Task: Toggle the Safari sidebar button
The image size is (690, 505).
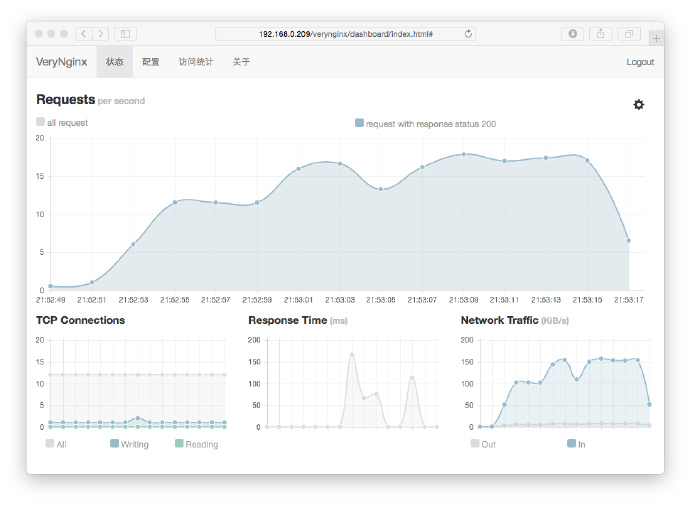Action: click(x=125, y=34)
